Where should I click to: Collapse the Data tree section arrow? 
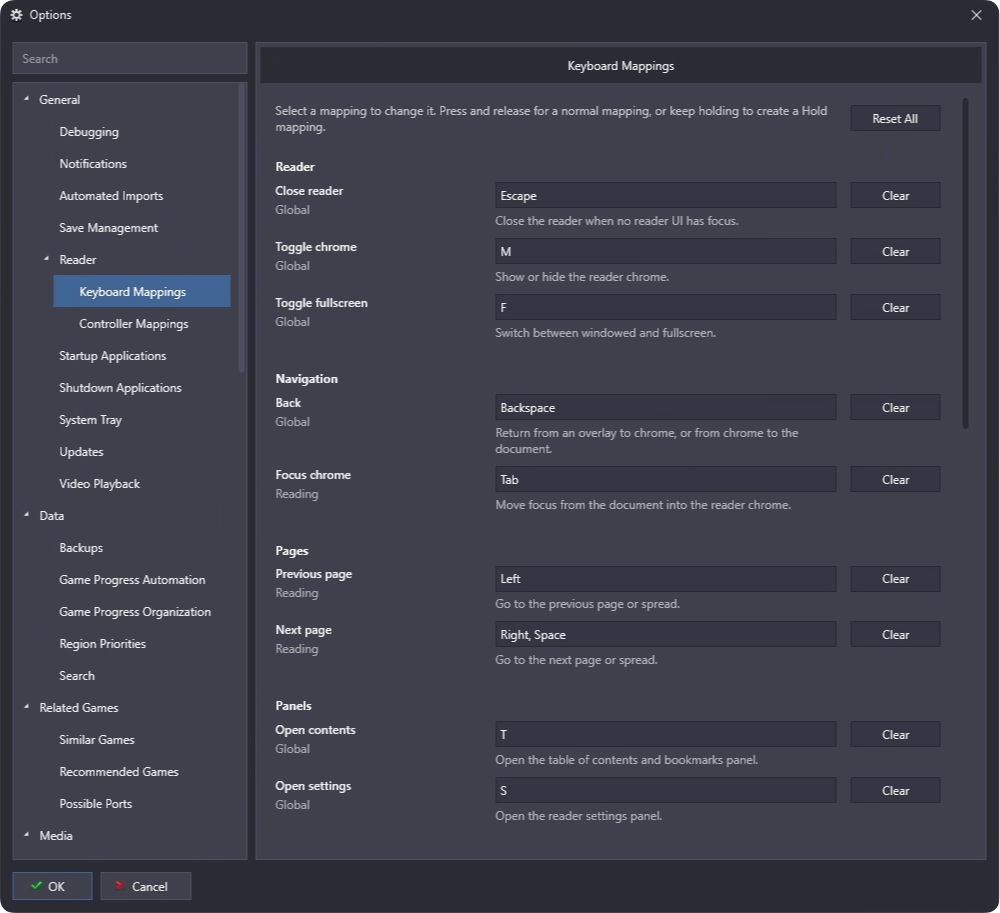26,515
